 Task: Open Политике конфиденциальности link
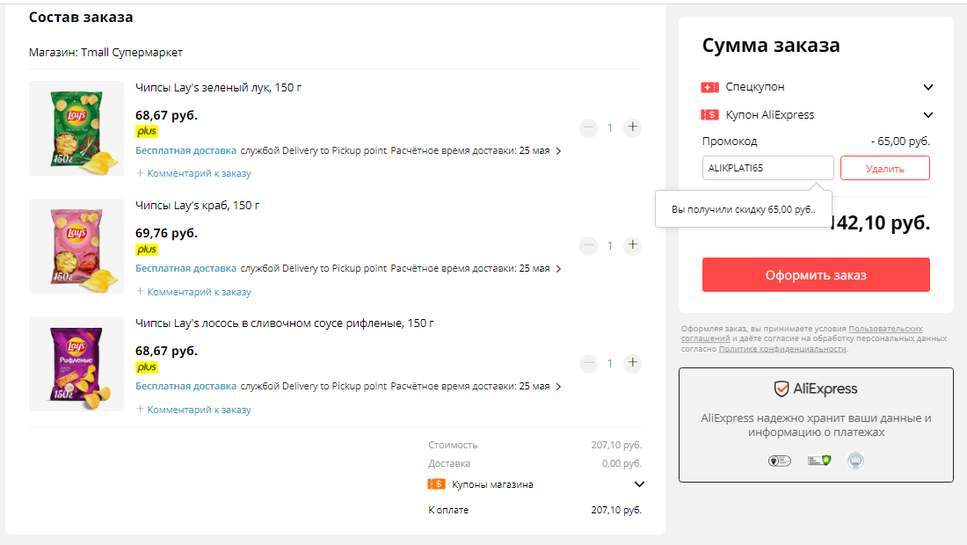(782, 349)
